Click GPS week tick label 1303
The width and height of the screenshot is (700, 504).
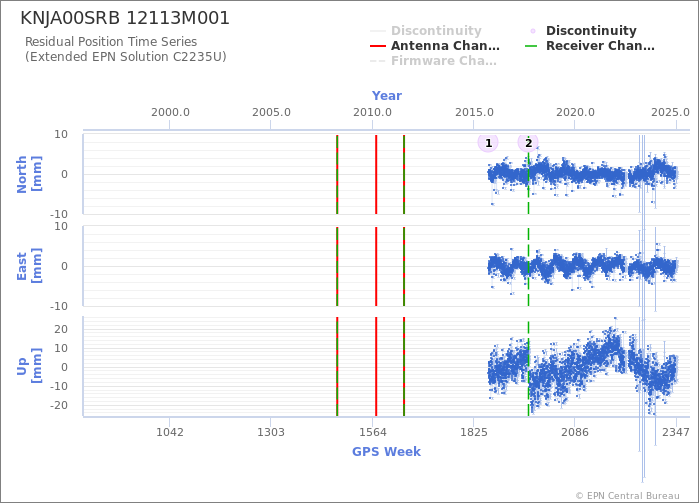tap(271, 432)
